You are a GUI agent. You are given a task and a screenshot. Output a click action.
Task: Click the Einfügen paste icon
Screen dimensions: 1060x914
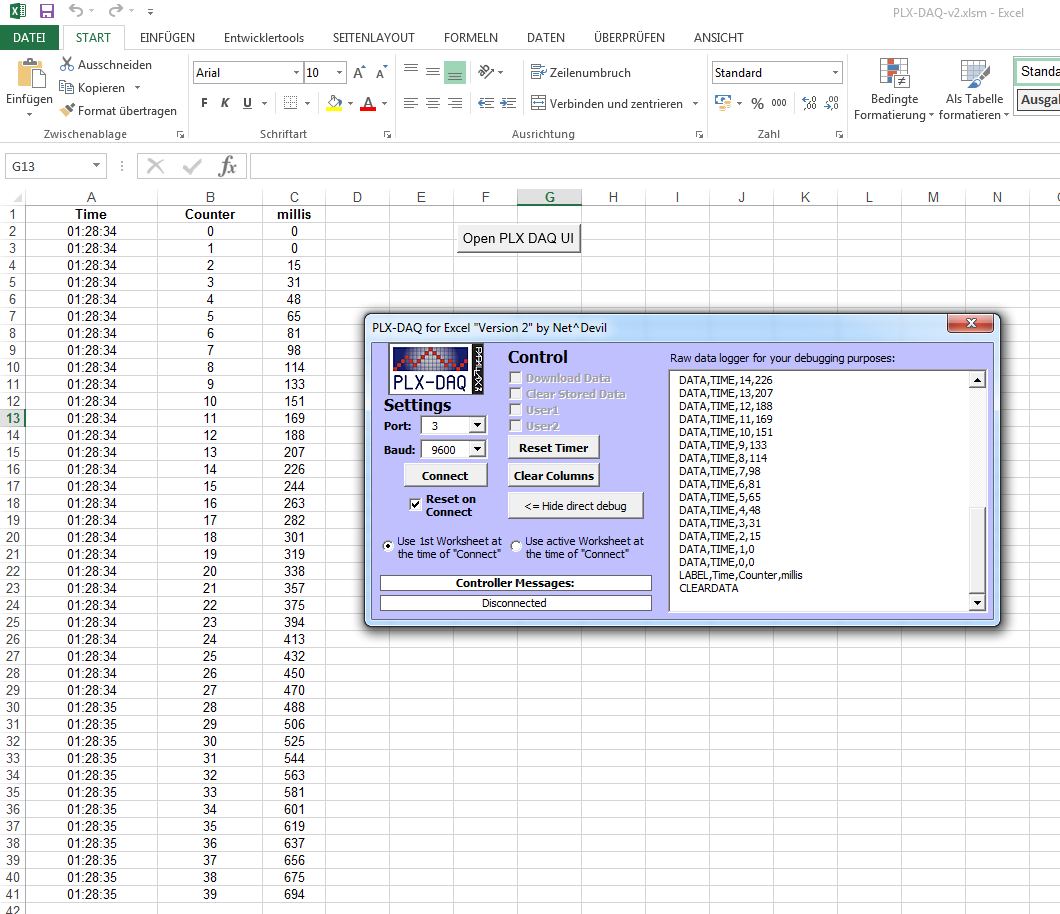[29, 73]
